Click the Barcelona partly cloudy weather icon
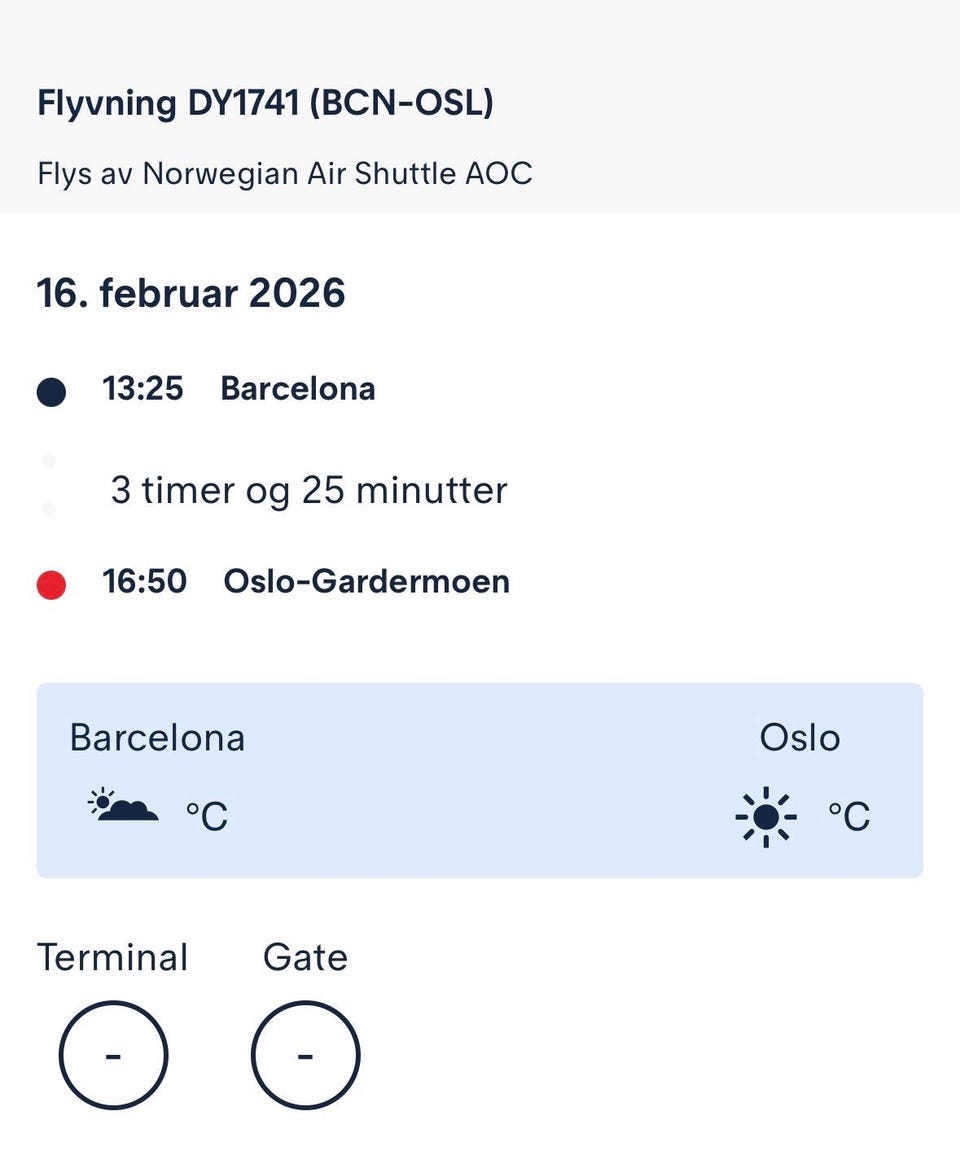Viewport: 960px width, 1168px height. (x=124, y=806)
